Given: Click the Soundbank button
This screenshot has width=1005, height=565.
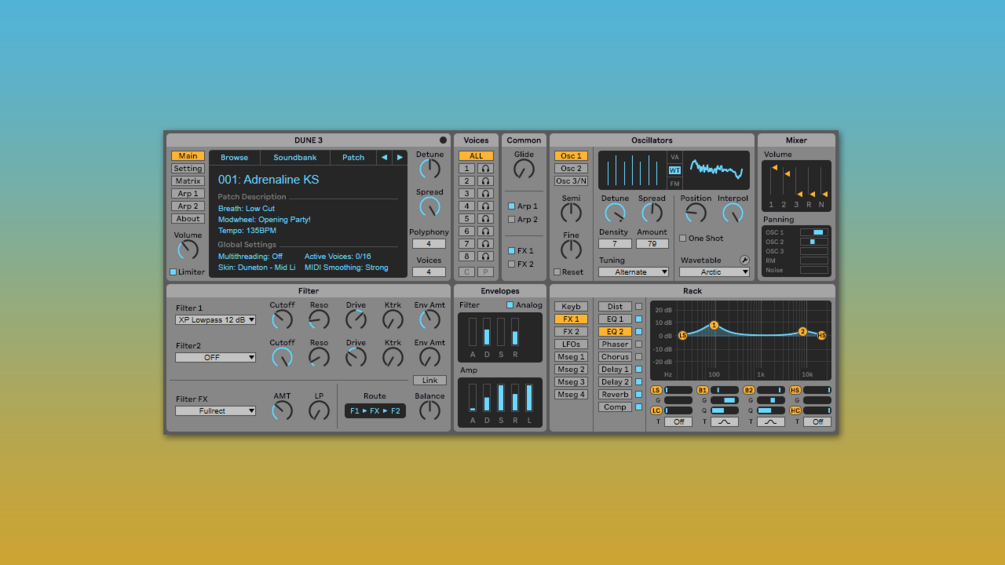Looking at the screenshot, I should [x=295, y=157].
